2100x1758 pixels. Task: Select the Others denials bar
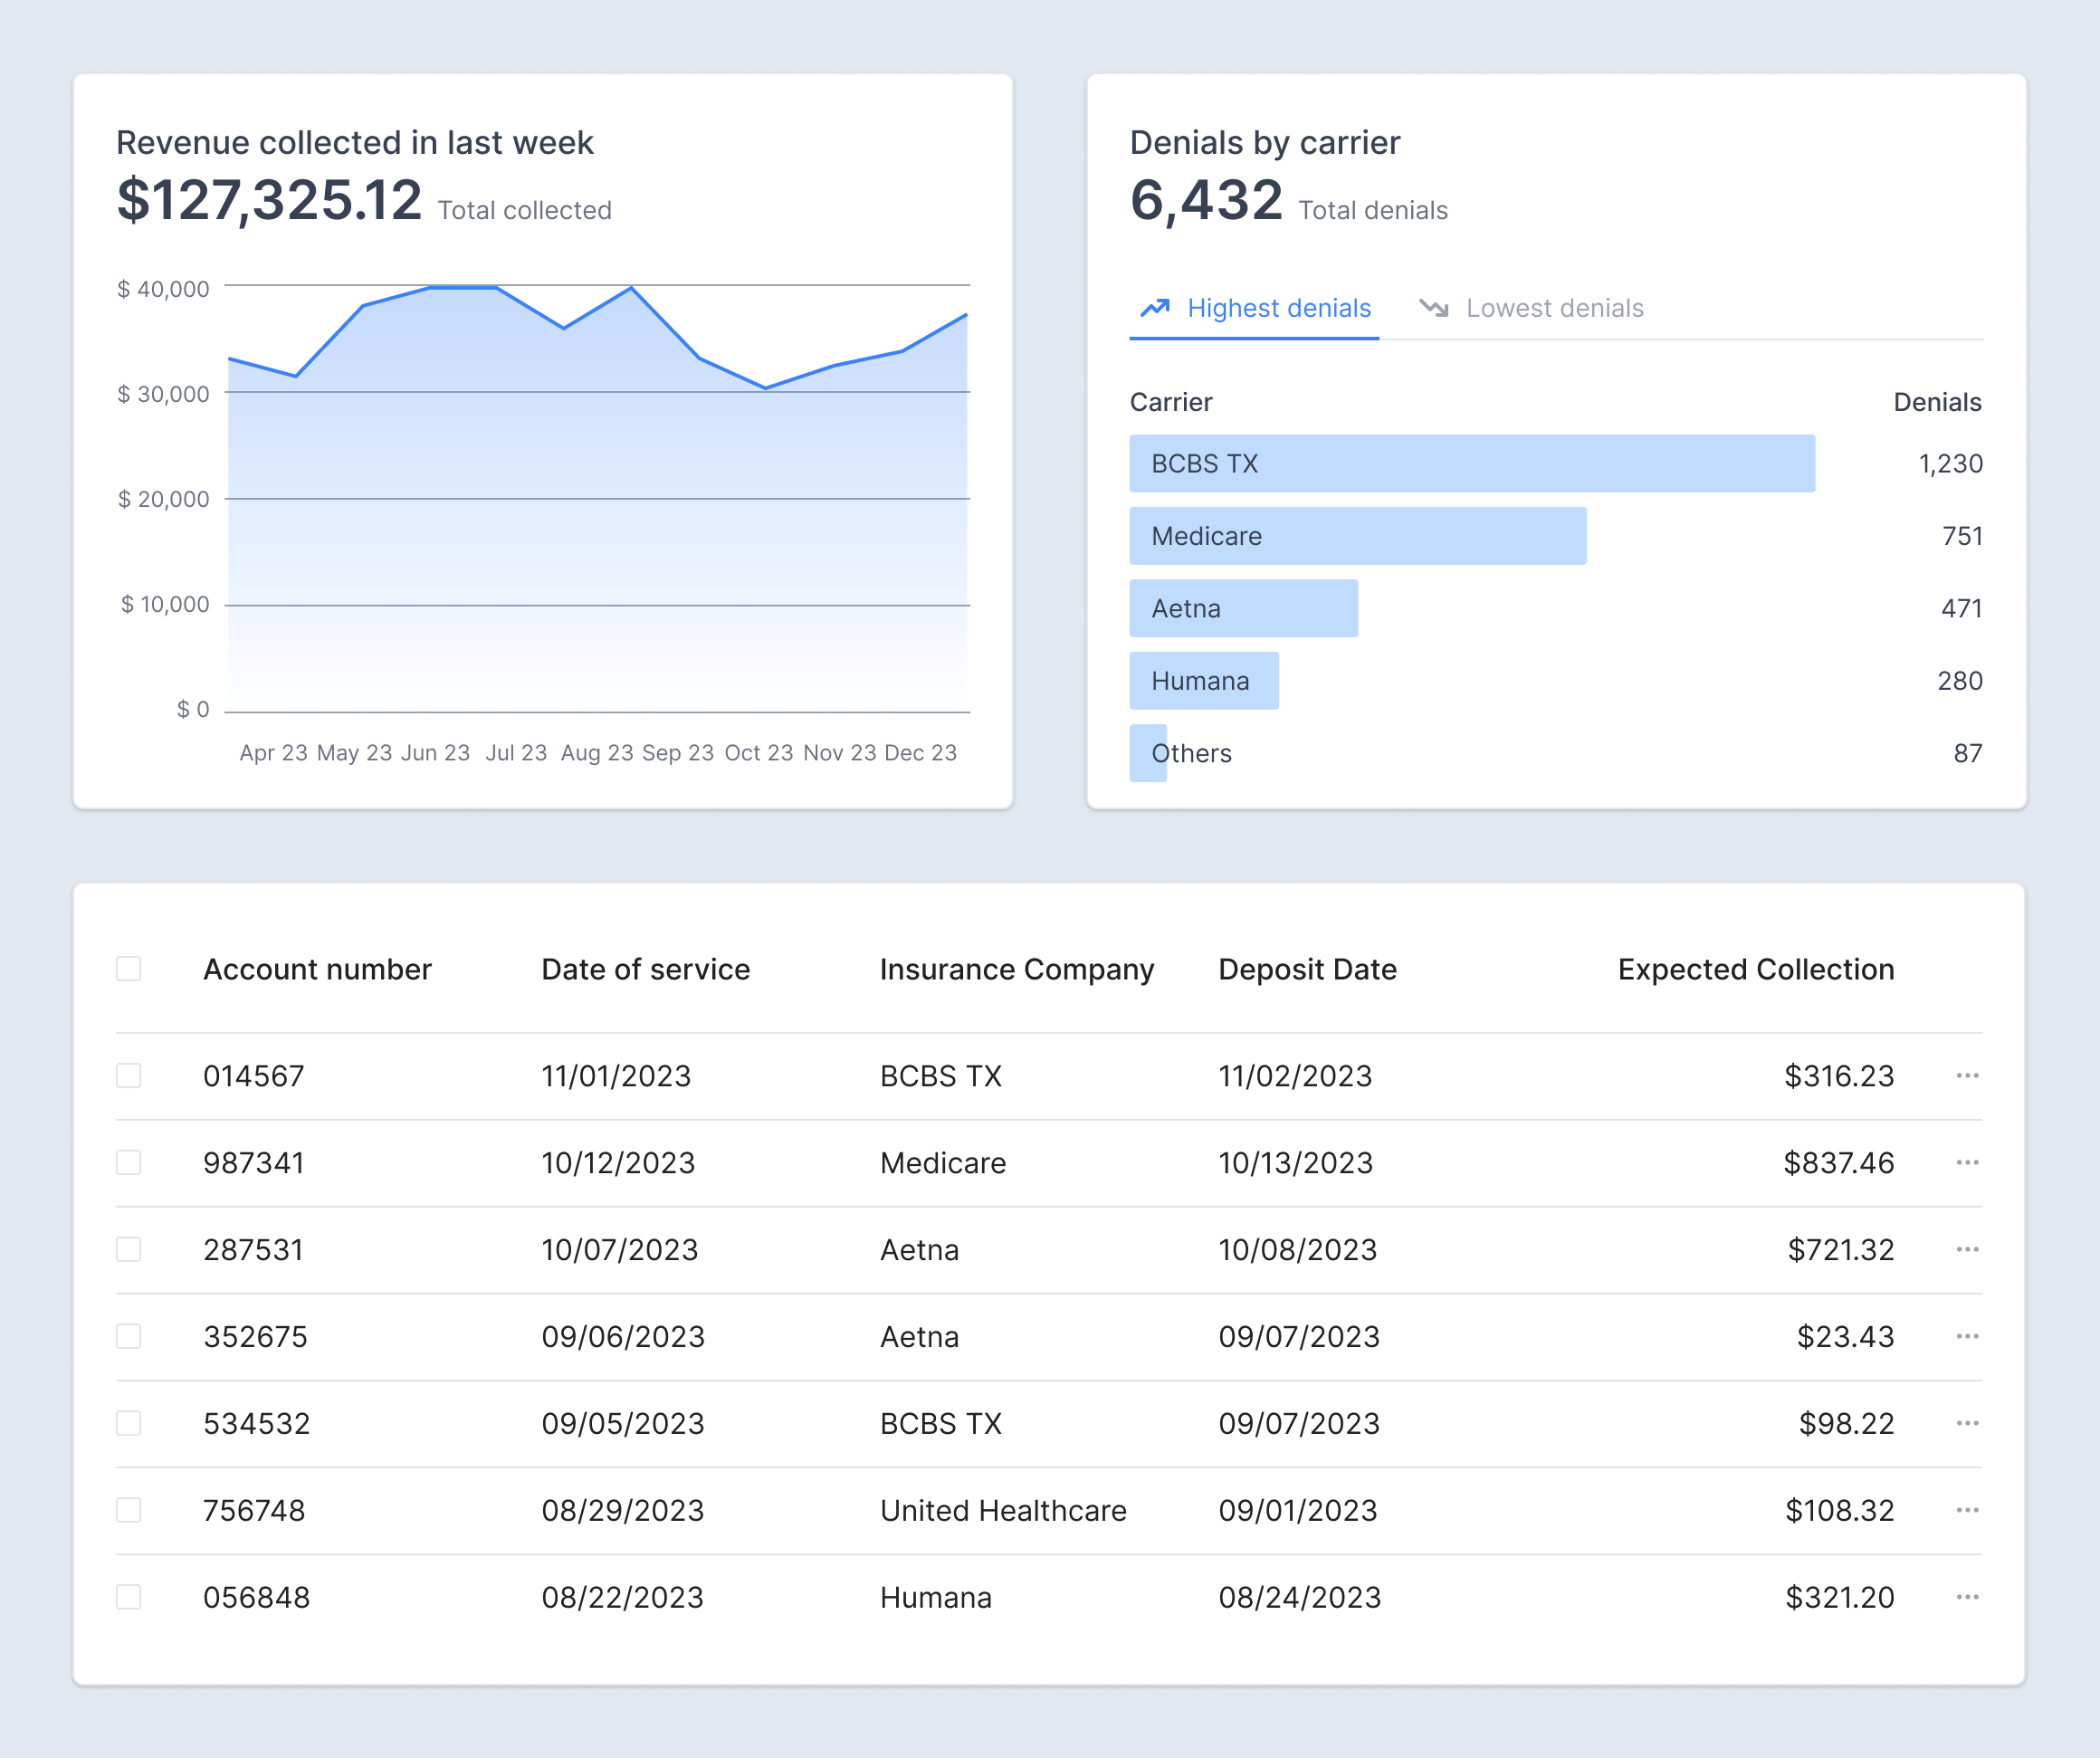(x=1148, y=753)
